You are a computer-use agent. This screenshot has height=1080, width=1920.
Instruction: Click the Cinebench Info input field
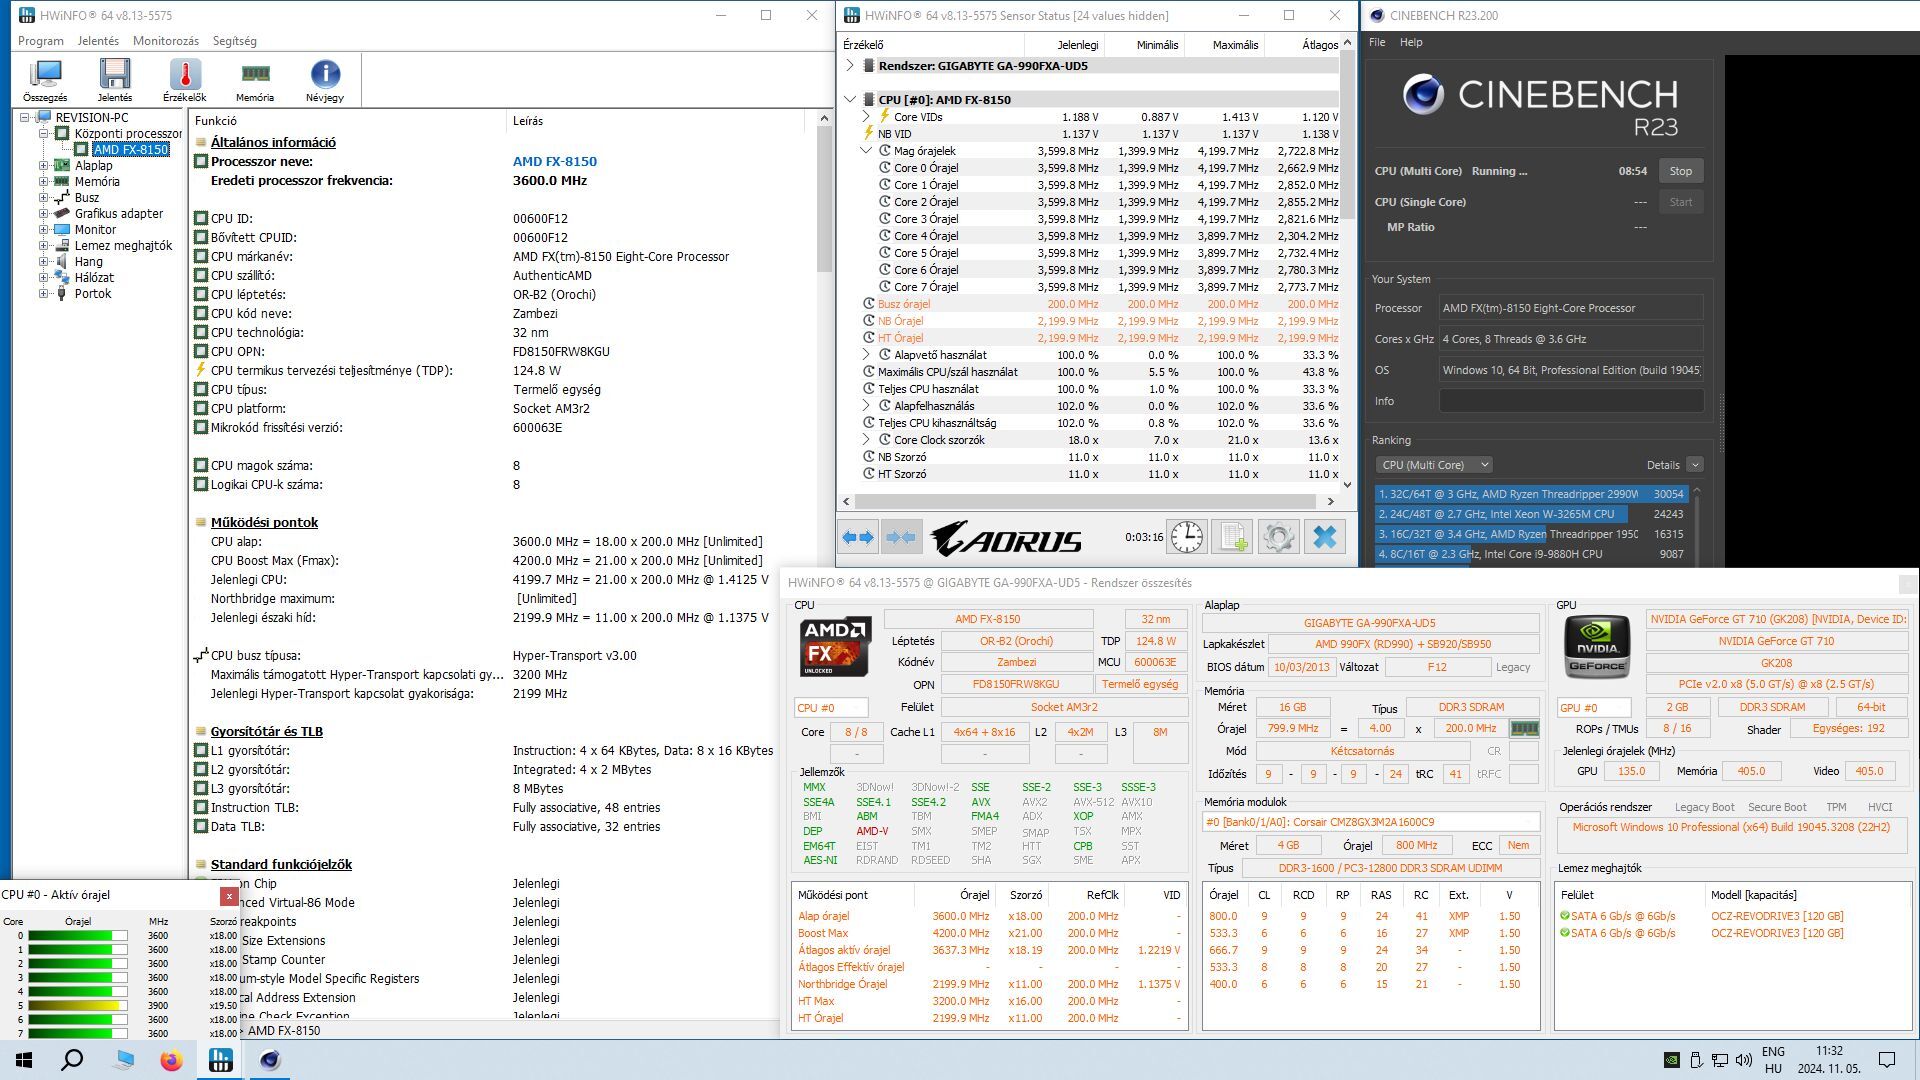click(1571, 401)
